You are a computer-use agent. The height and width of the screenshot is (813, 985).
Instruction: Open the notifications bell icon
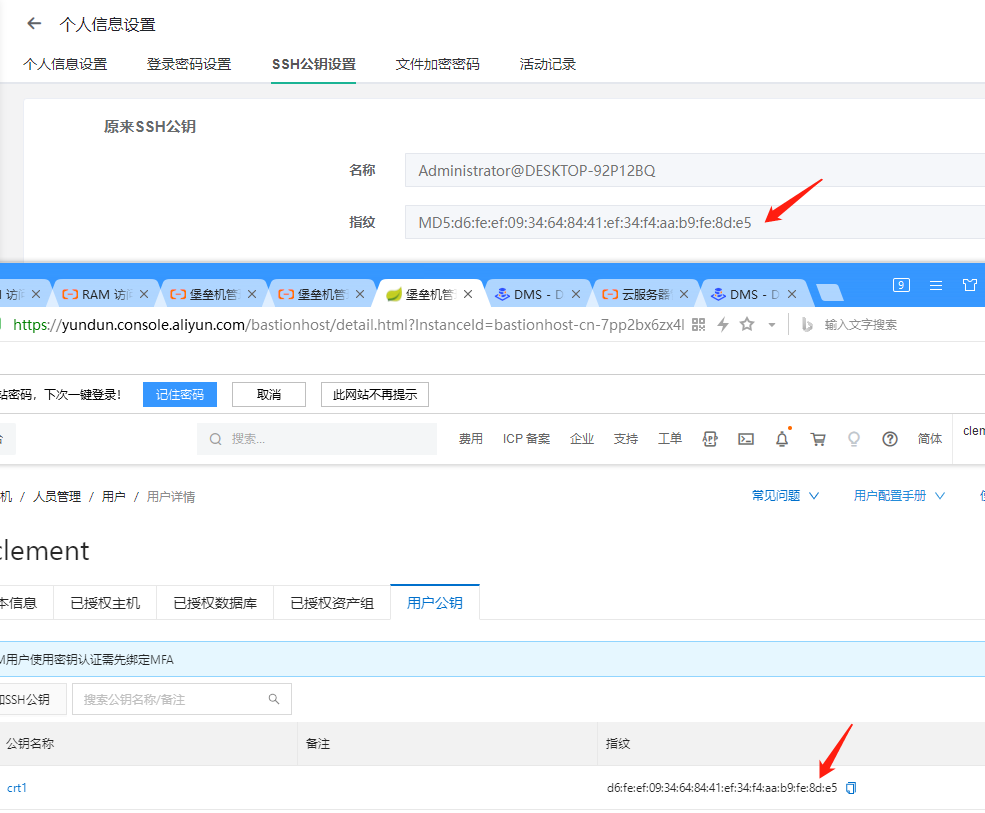(781, 438)
